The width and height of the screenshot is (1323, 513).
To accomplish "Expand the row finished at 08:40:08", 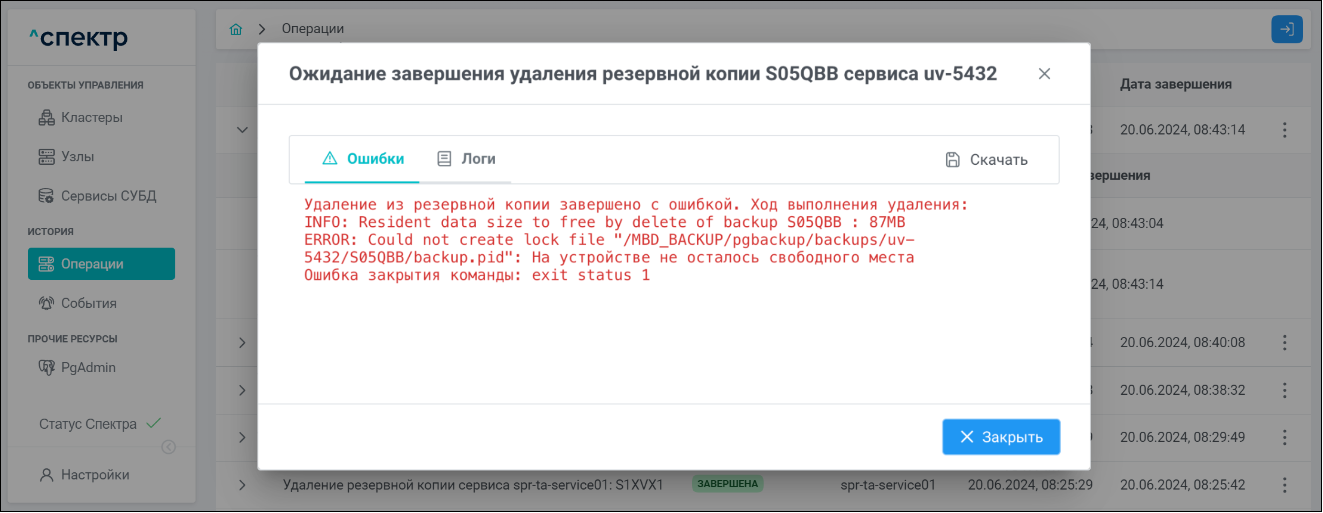I will coord(241,343).
